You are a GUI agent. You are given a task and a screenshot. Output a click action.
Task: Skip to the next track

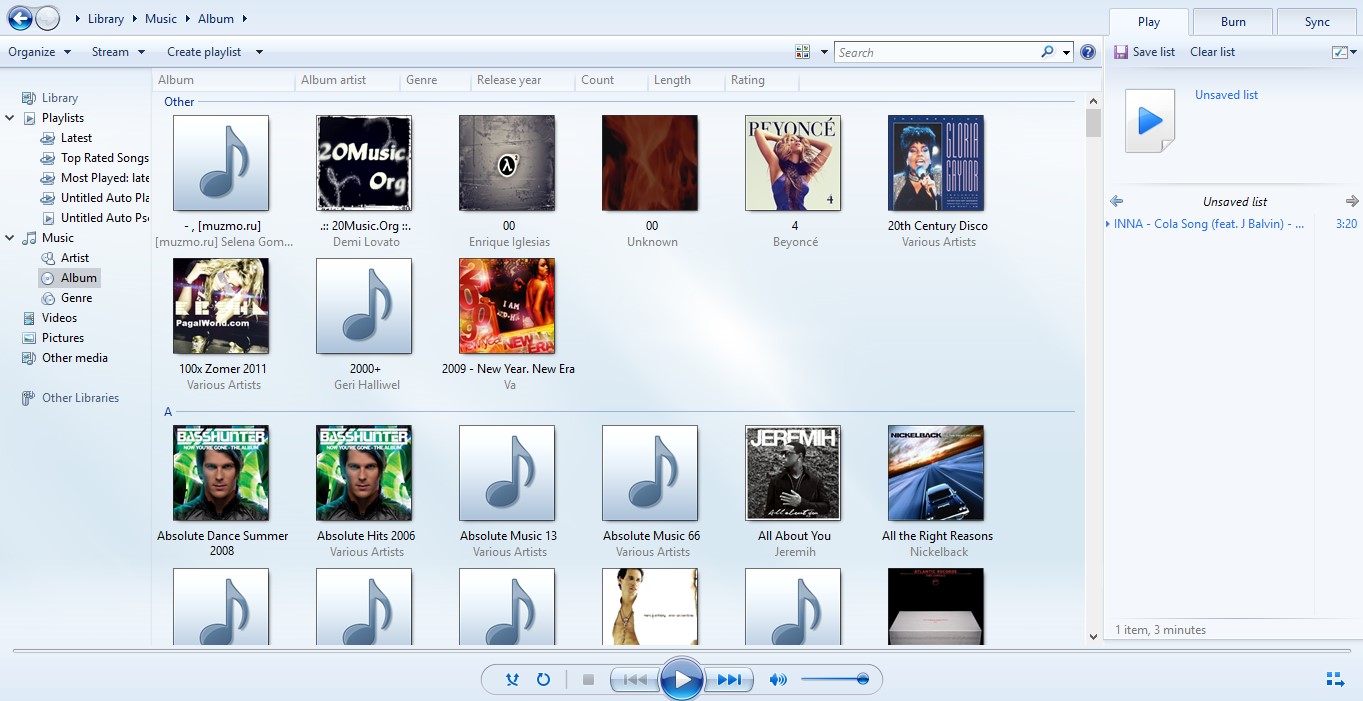coord(729,680)
